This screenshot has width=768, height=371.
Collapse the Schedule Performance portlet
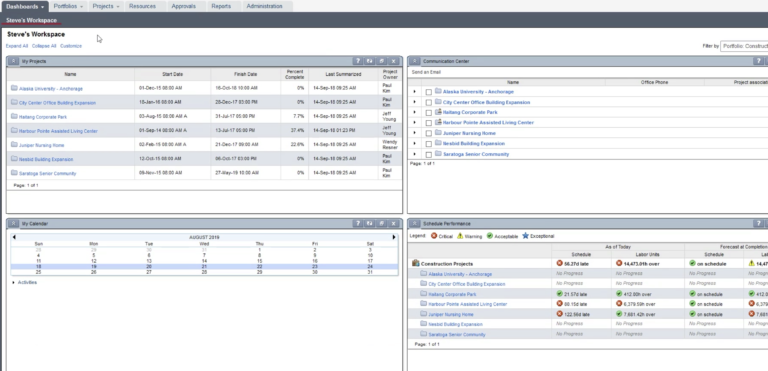pos(415,223)
